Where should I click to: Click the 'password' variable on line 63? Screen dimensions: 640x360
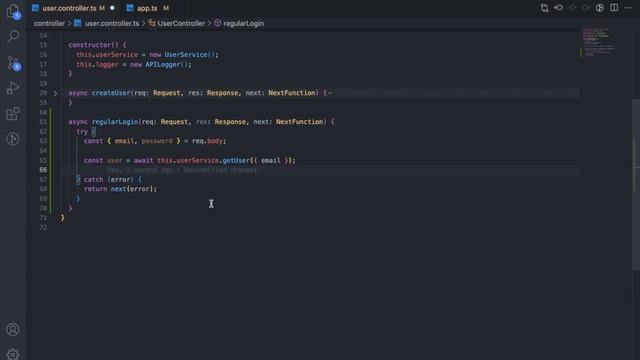pos(157,141)
